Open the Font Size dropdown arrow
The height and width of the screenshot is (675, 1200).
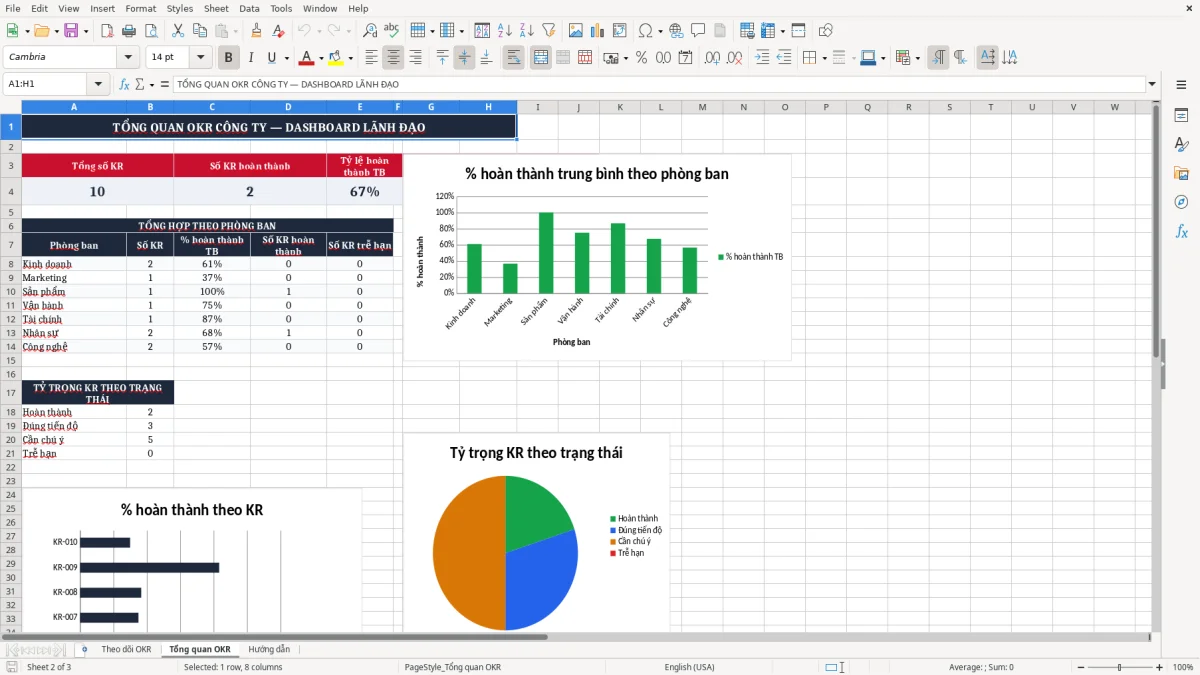tap(201, 58)
